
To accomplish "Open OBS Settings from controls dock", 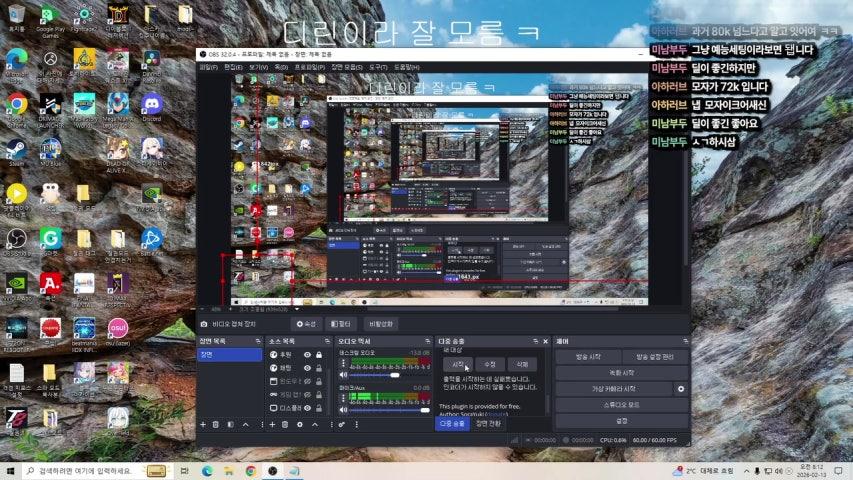I will pos(622,421).
